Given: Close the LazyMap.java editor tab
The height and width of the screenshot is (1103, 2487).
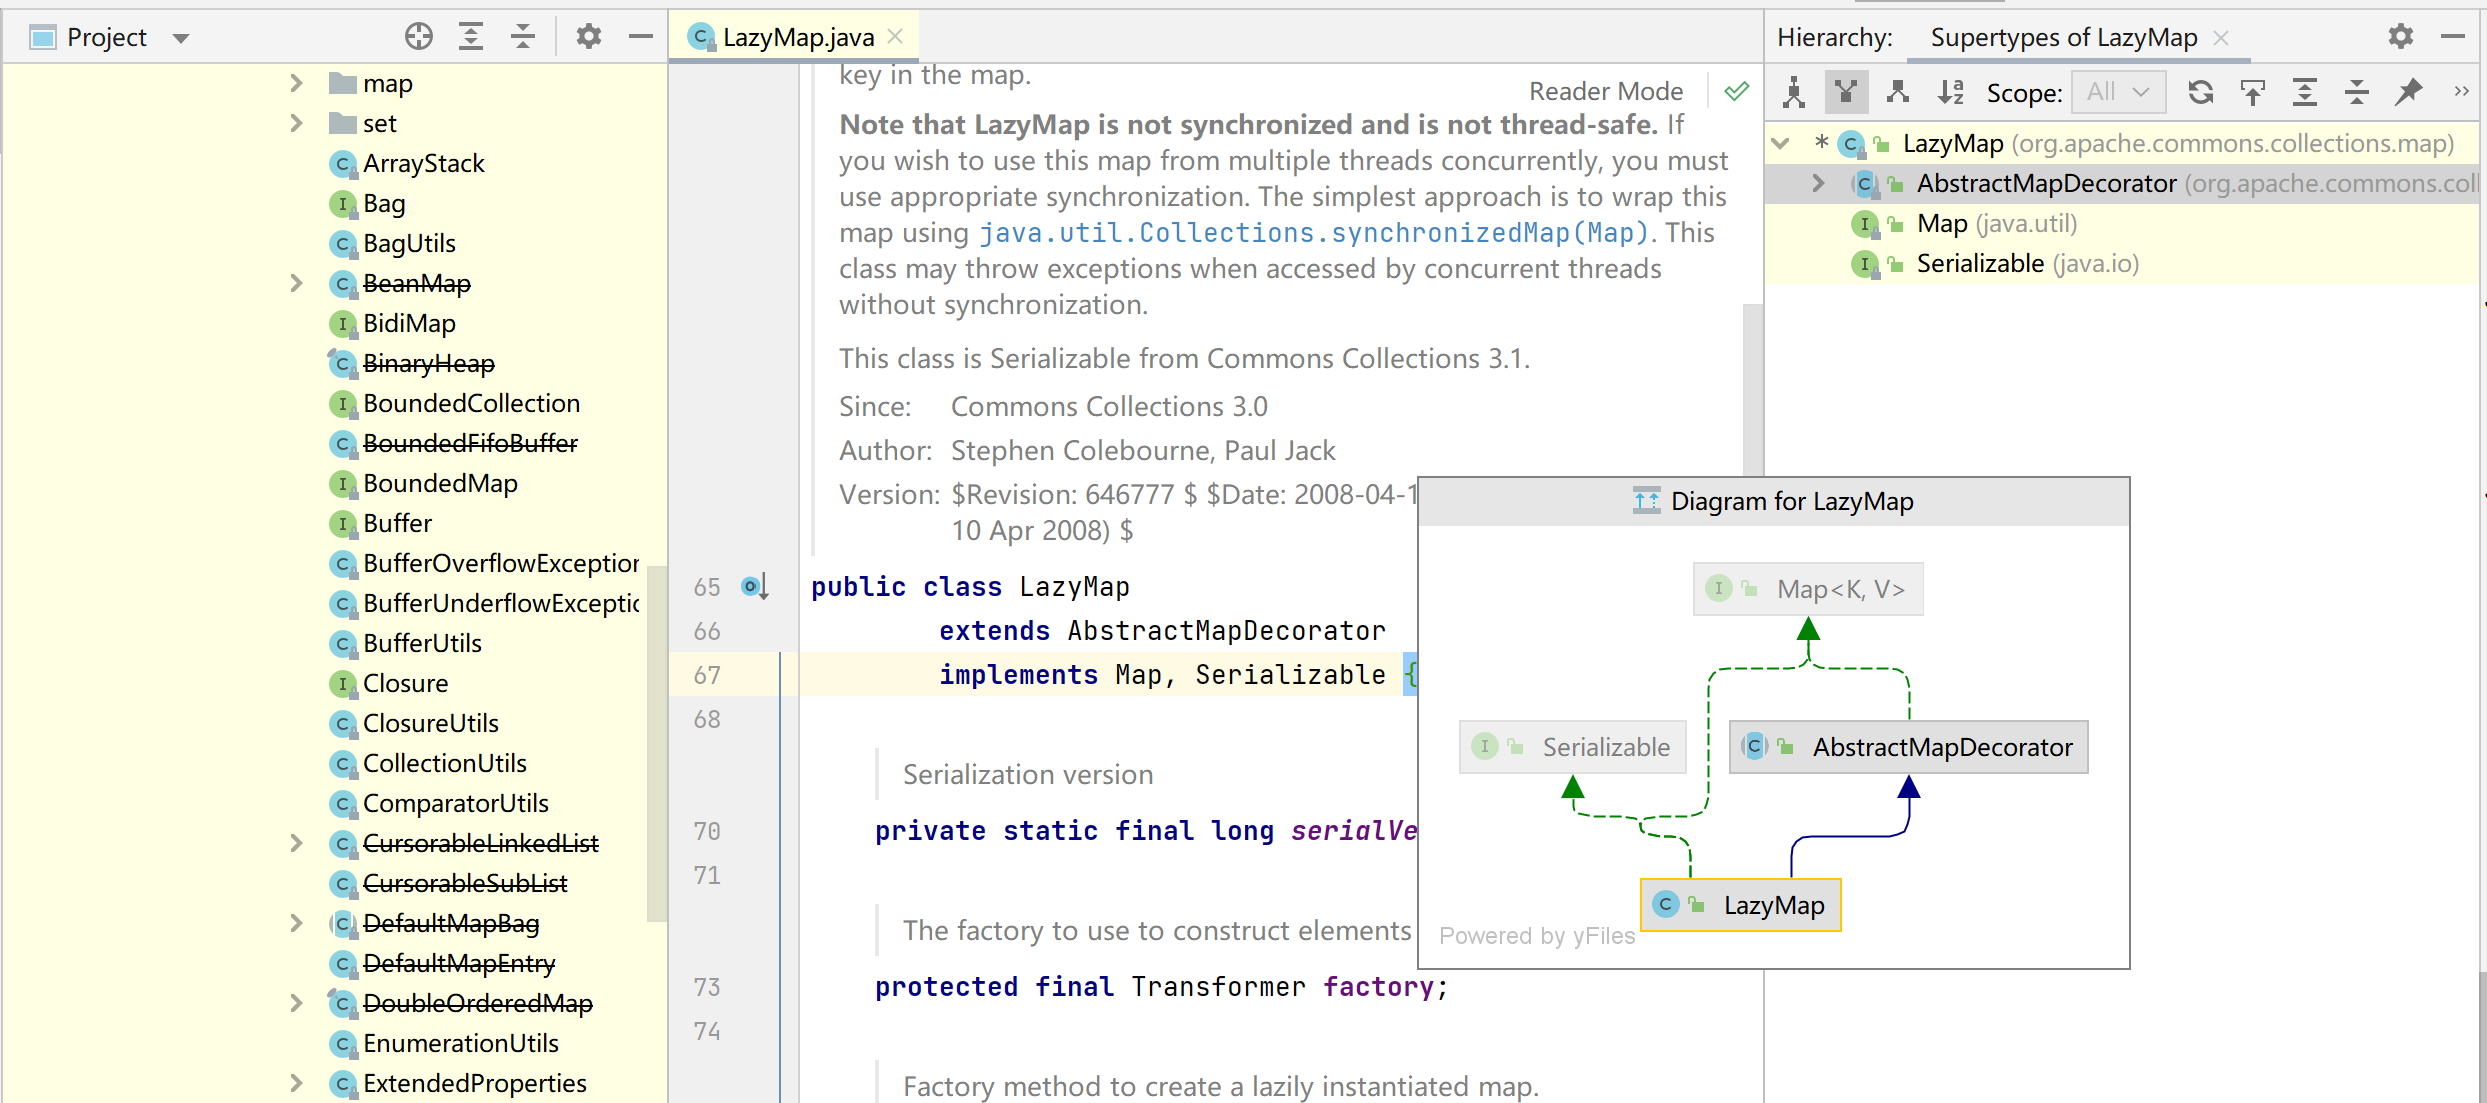Looking at the screenshot, I should (895, 37).
